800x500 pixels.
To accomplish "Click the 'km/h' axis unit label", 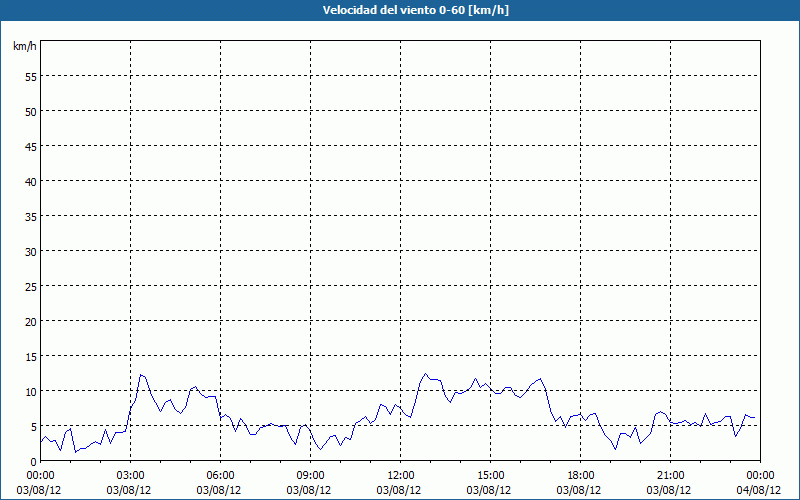I will click(x=24, y=46).
